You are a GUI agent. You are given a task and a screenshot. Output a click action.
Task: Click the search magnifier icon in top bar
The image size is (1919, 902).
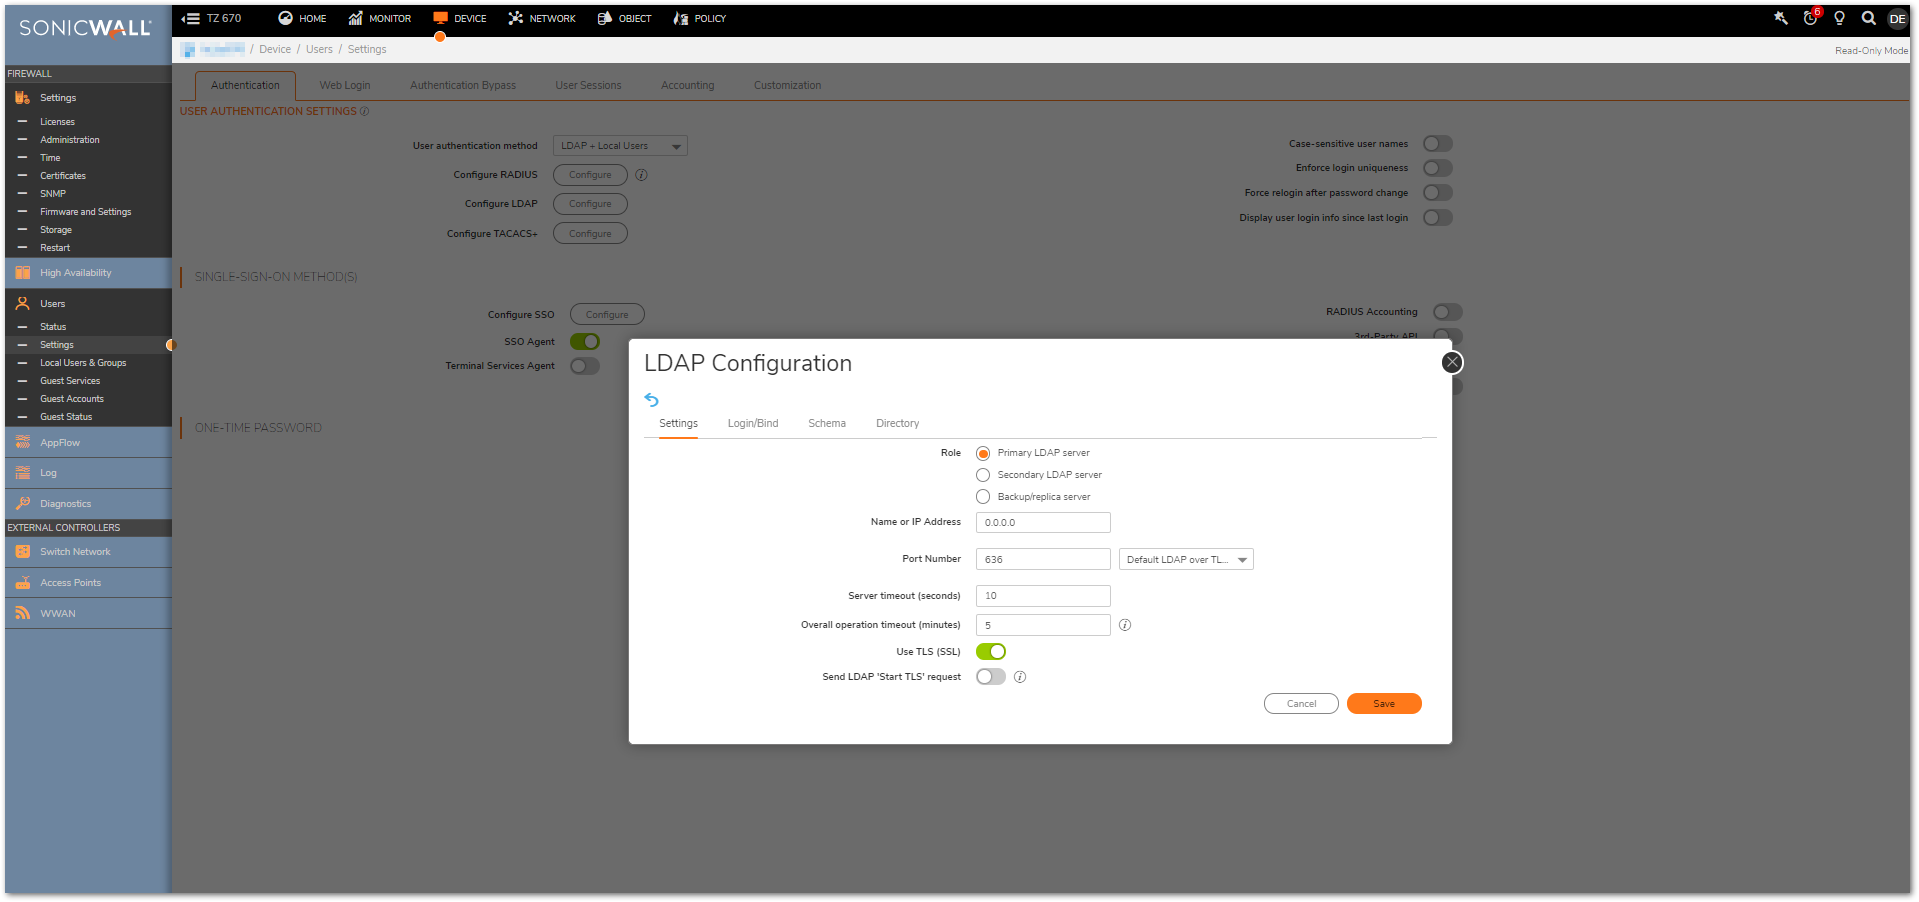1867,18
